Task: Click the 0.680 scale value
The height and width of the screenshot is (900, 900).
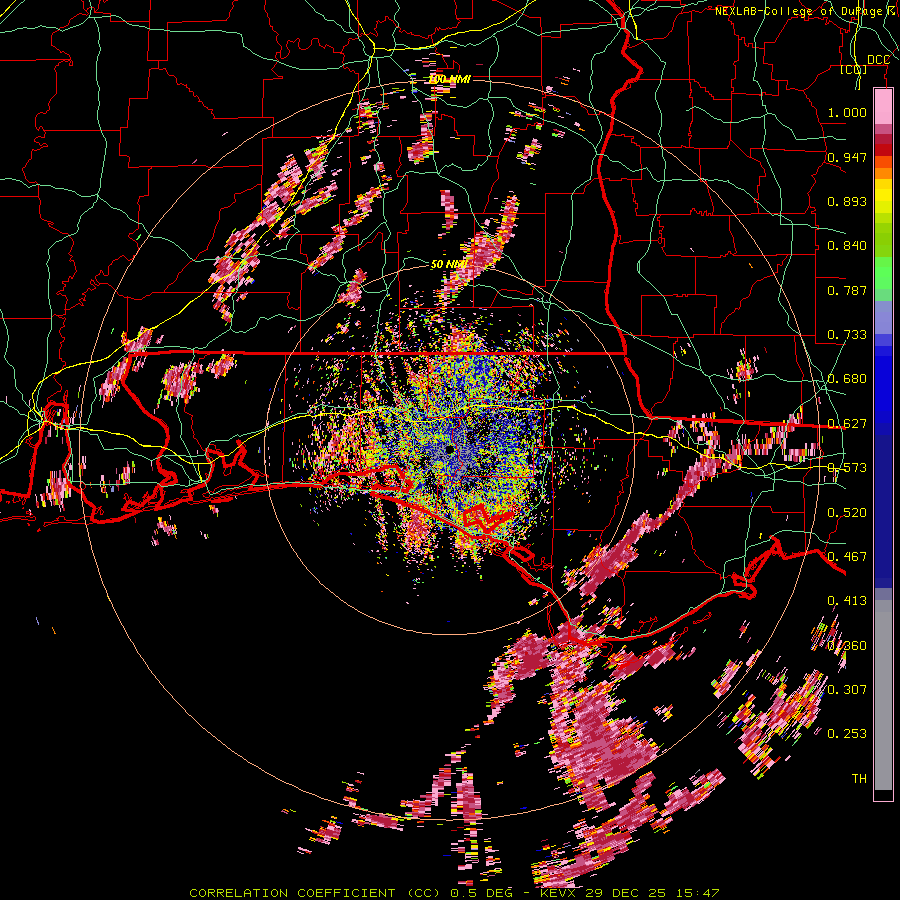Action: 847,379
